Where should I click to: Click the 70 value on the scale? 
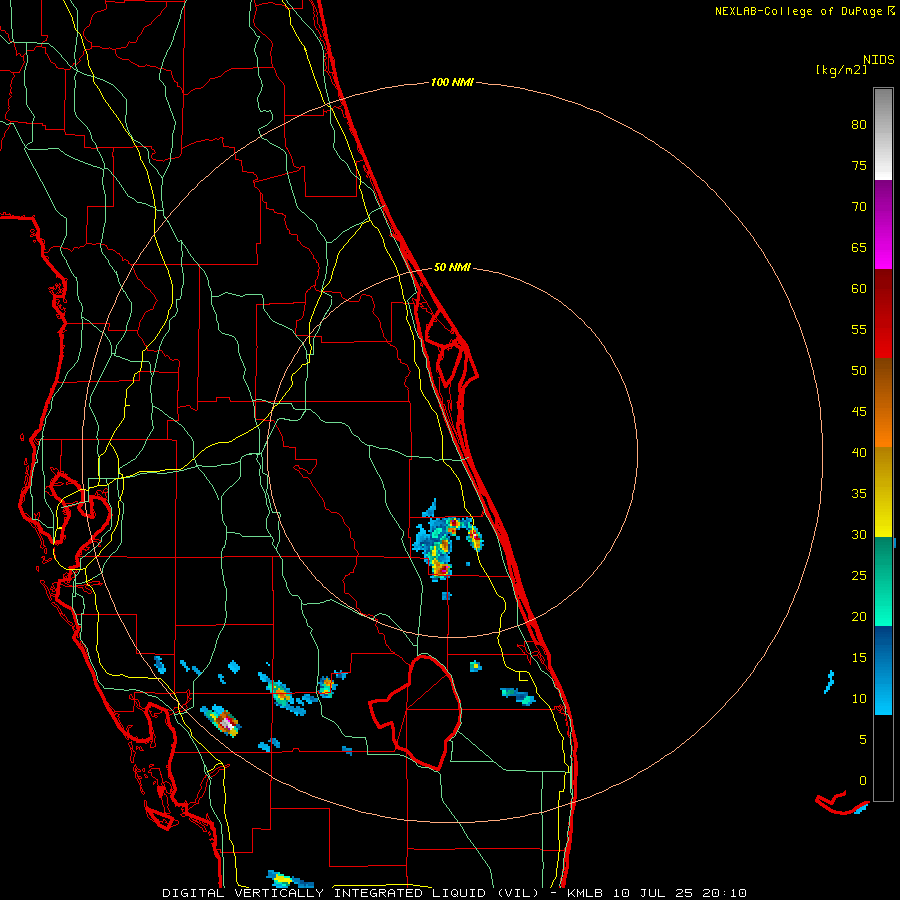tap(859, 207)
